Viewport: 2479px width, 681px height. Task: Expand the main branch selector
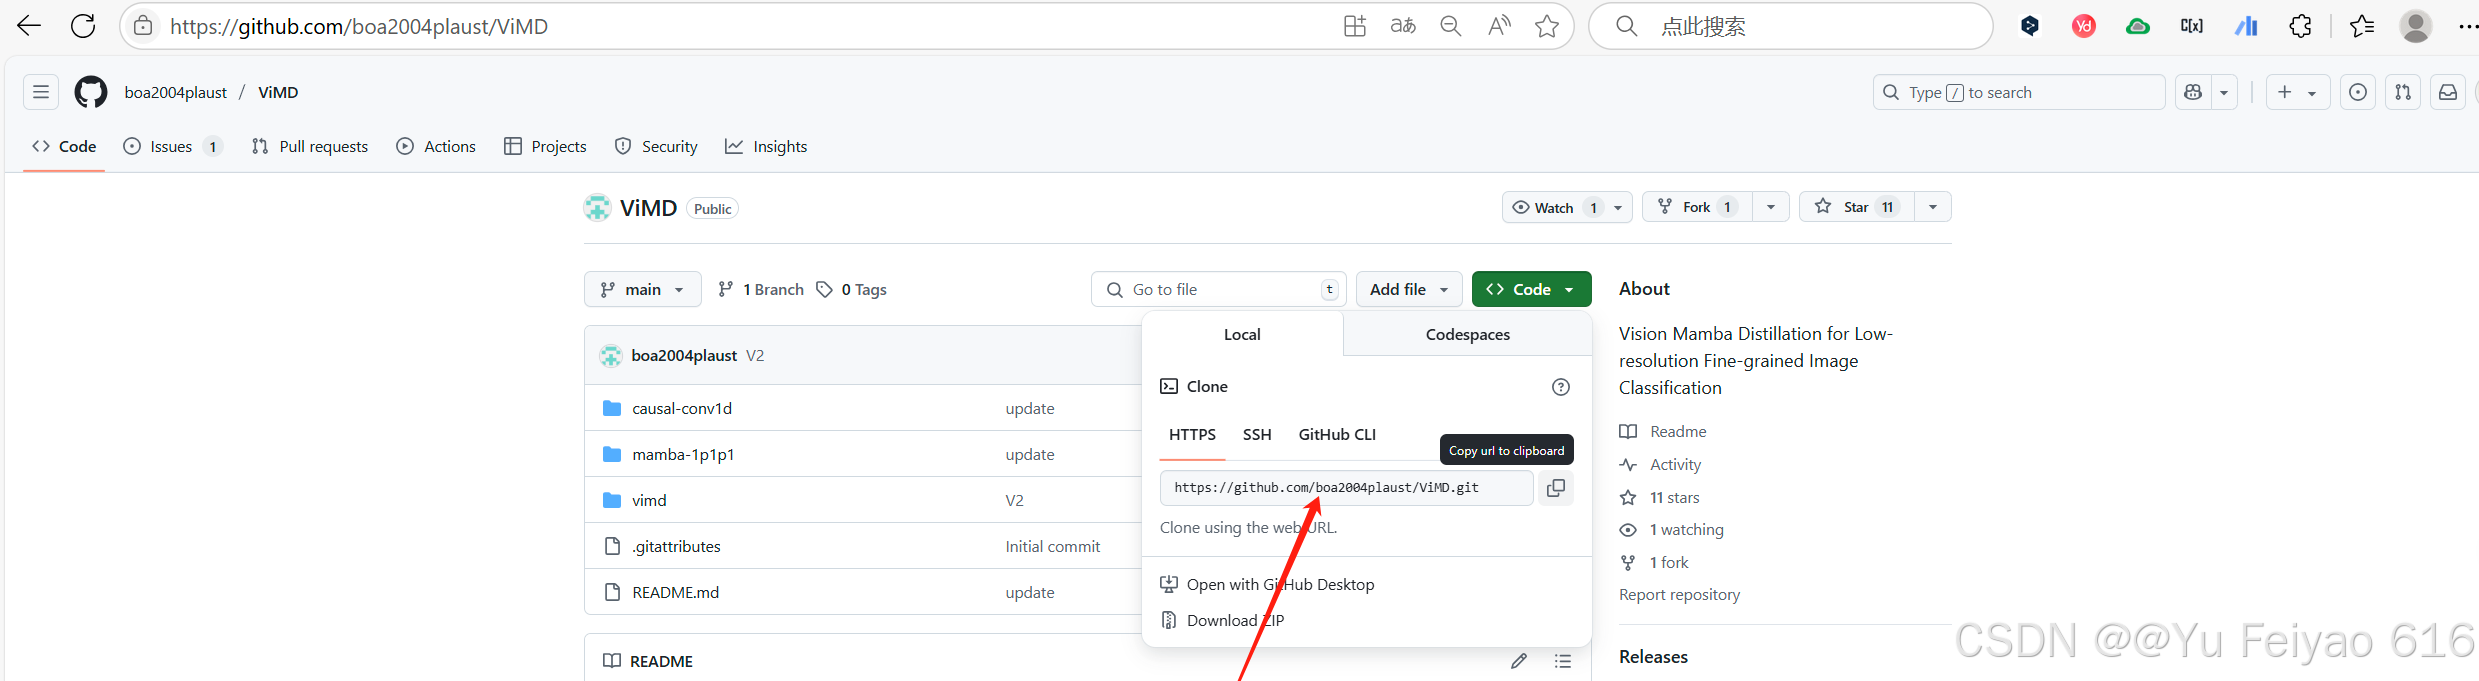coord(643,289)
